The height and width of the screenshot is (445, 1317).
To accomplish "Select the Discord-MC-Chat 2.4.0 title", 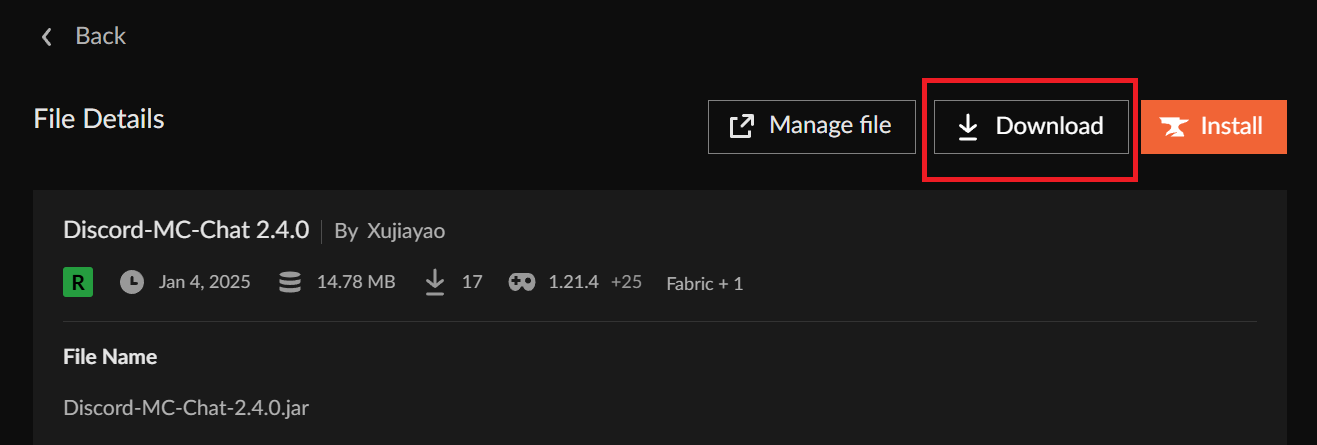I will [x=186, y=230].
